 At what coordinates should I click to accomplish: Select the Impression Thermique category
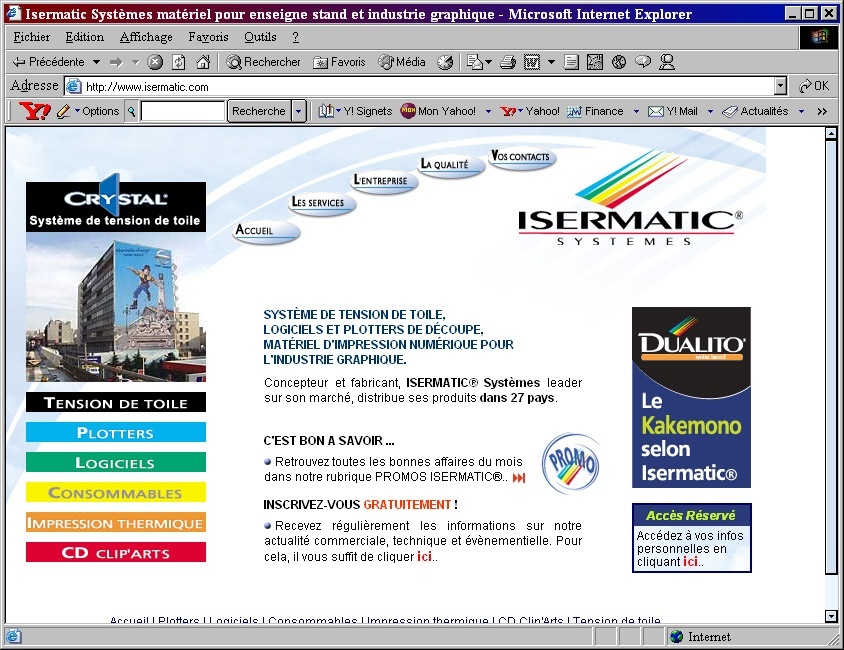(x=116, y=522)
